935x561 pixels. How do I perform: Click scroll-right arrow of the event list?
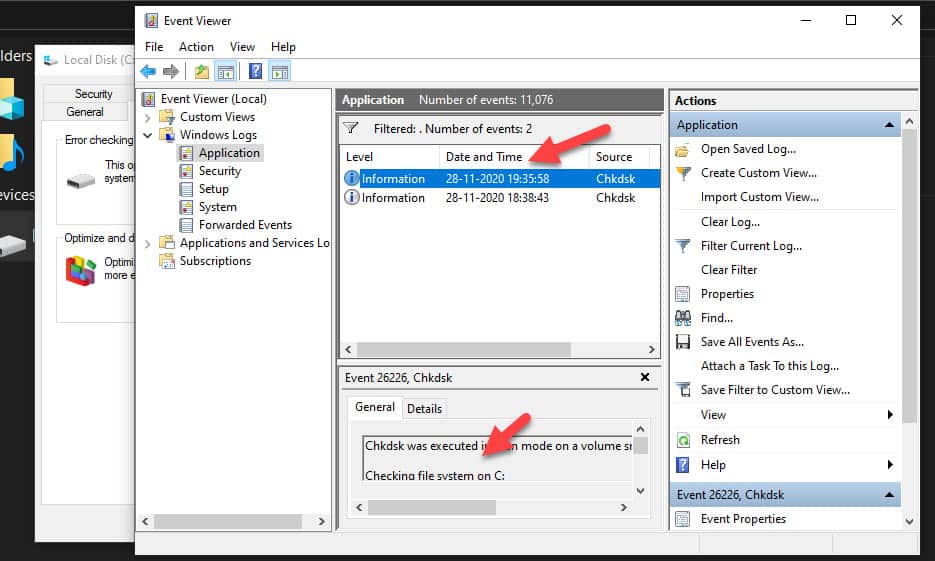click(x=652, y=349)
